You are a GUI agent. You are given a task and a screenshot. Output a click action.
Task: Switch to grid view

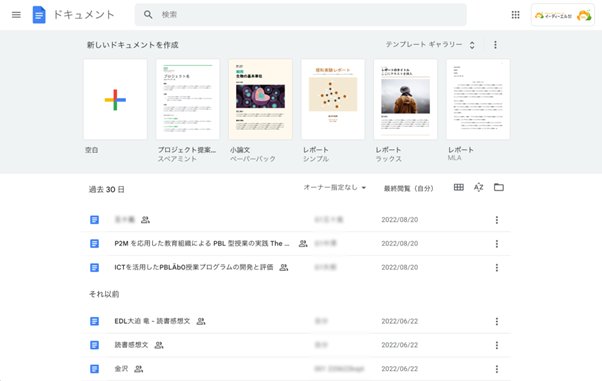tap(458, 187)
